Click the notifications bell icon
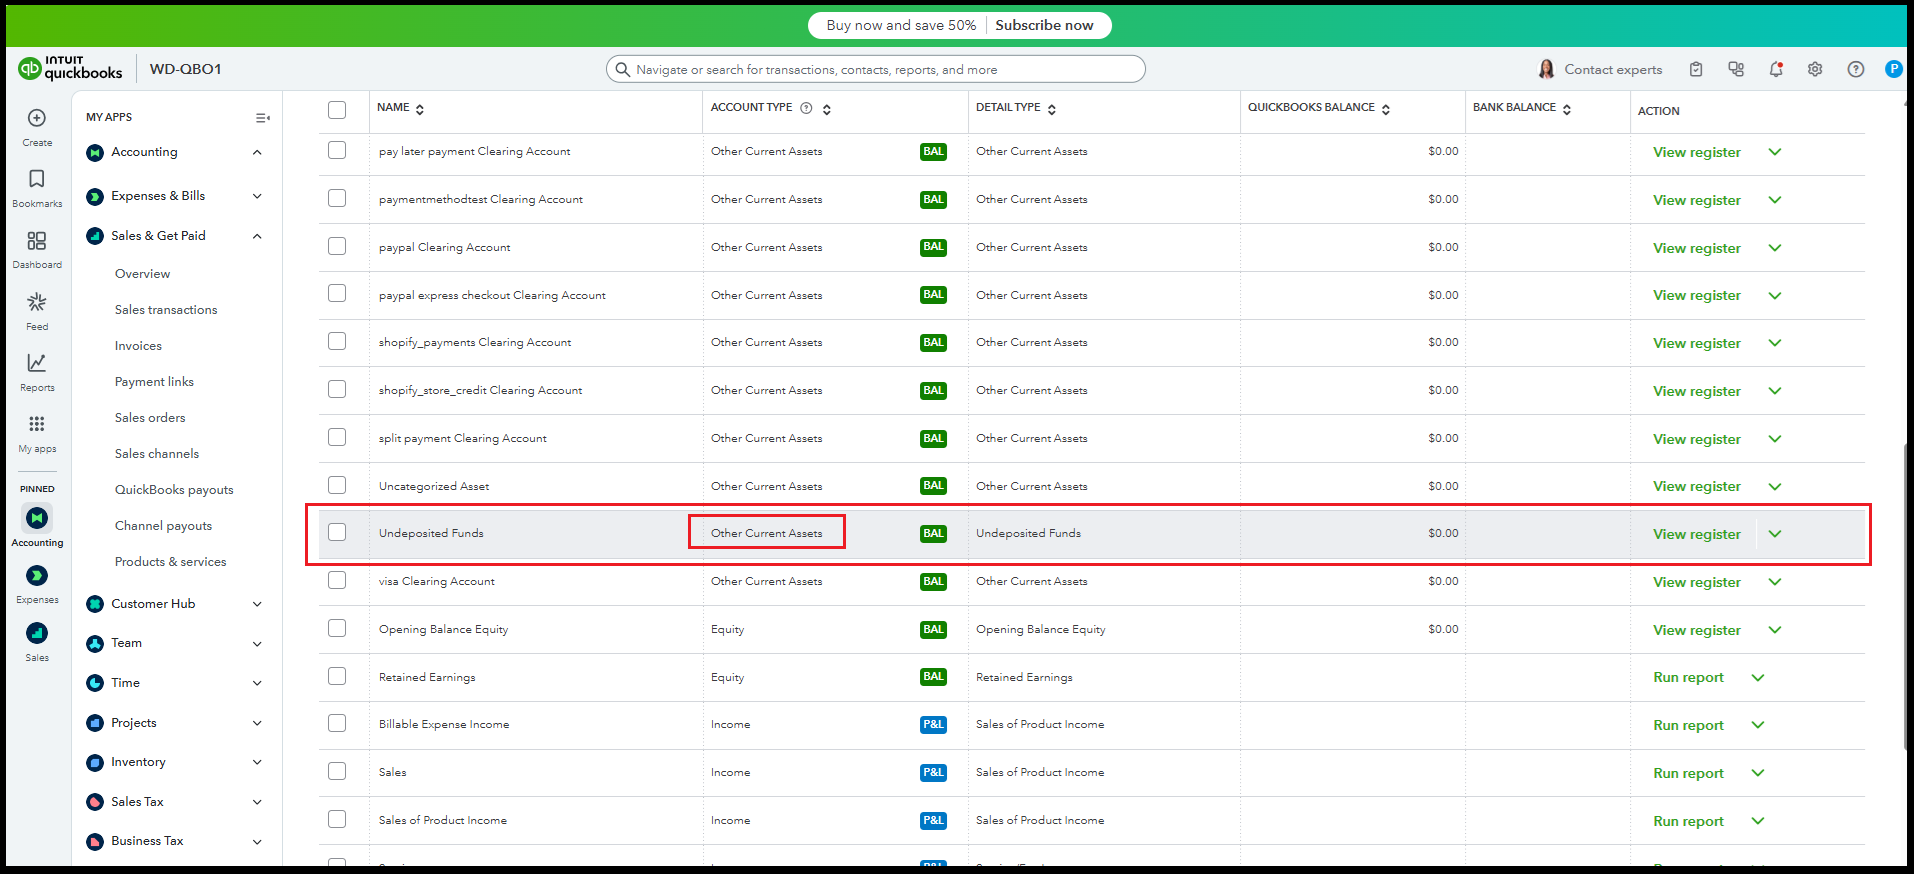1914x874 pixels. [1776, 69]
